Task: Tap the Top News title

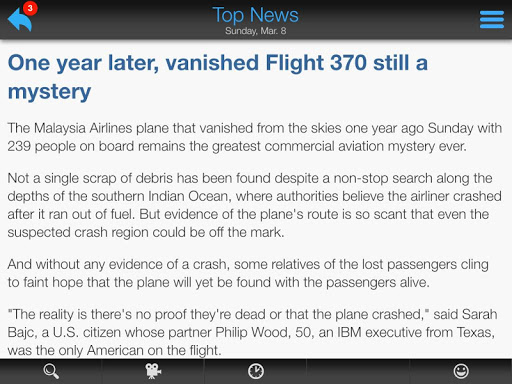Action: (256, 15)
